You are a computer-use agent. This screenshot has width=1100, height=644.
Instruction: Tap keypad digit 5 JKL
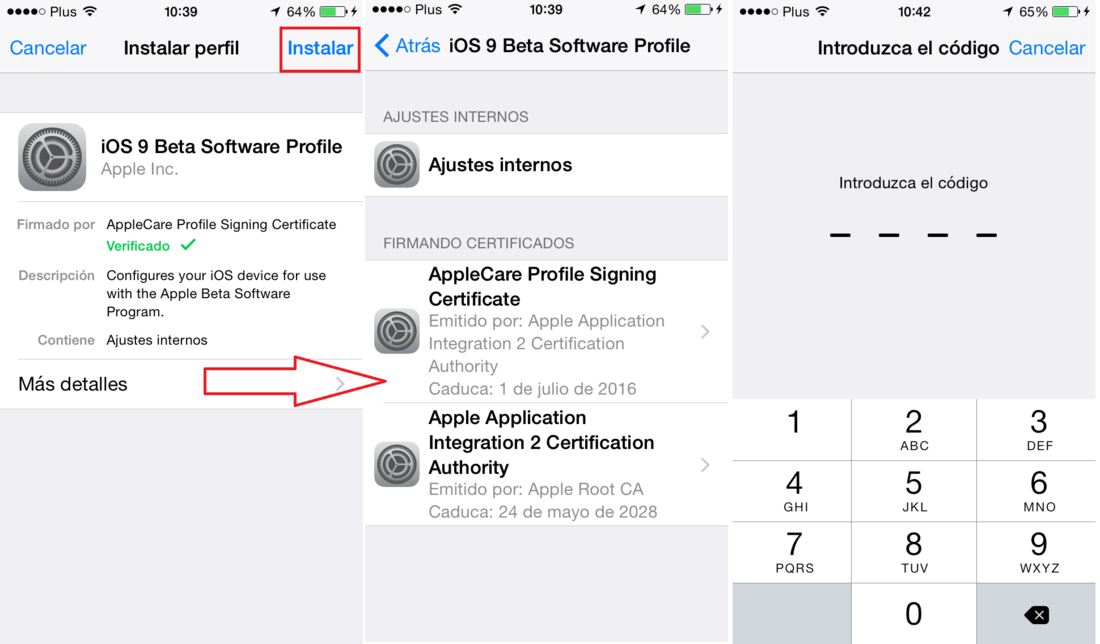tap(913, 491)
